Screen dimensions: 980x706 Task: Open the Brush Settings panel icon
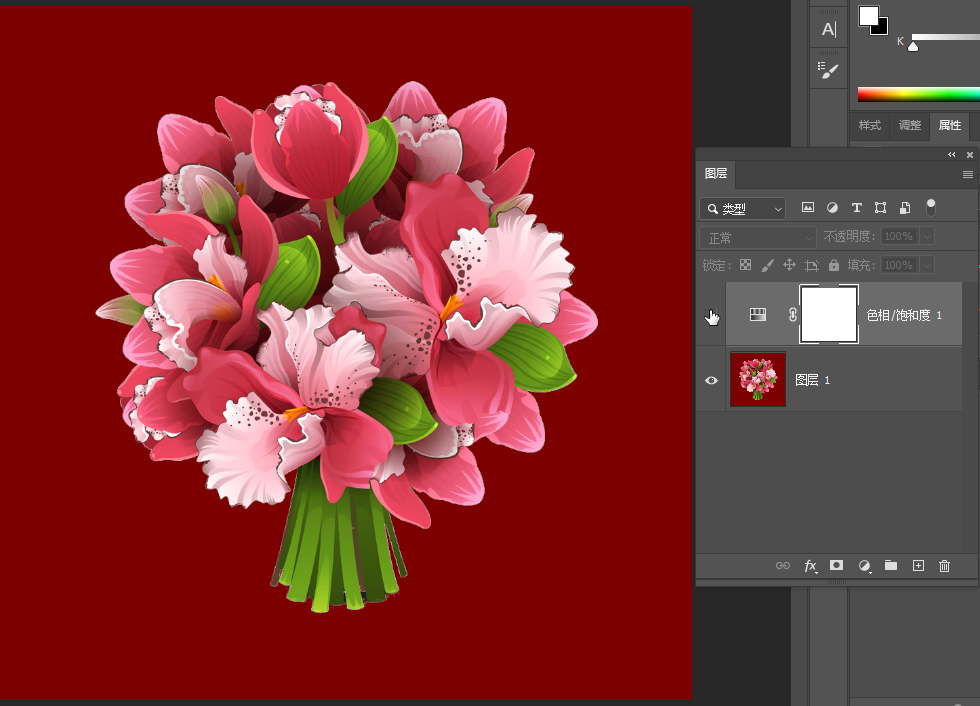coord(829,70)
